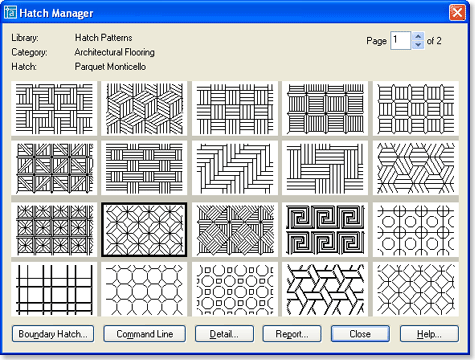This screenshot has width=475, height=360.
Task: Select third parquet hatch in top row
Action: (x=235, y=108)
